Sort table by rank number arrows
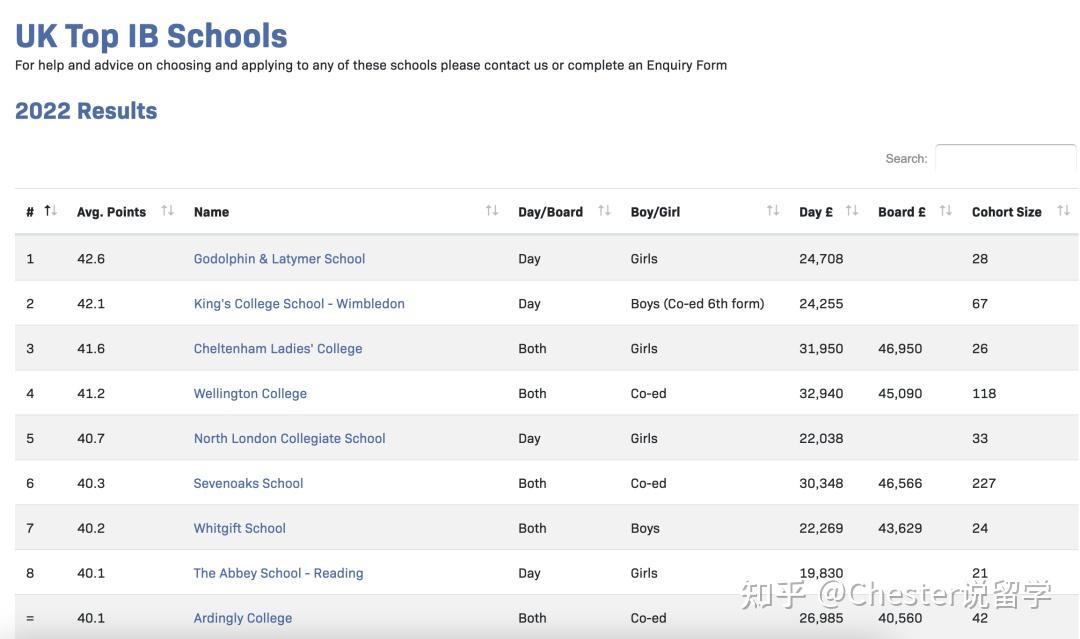 [50, 211]
